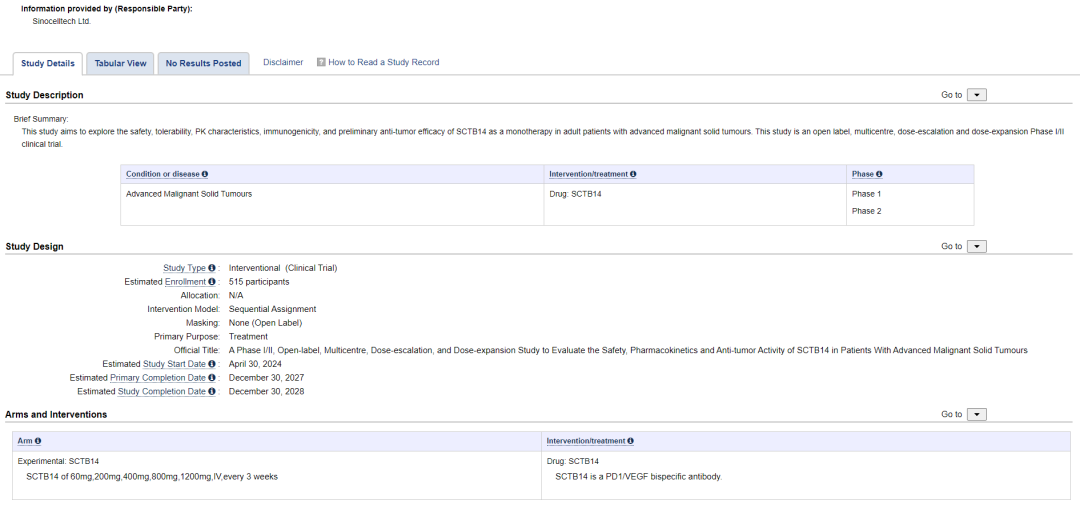Open Go to dropdown in Study Design
The height and width of the screenshot is (508, 1080).
[977, 246]
